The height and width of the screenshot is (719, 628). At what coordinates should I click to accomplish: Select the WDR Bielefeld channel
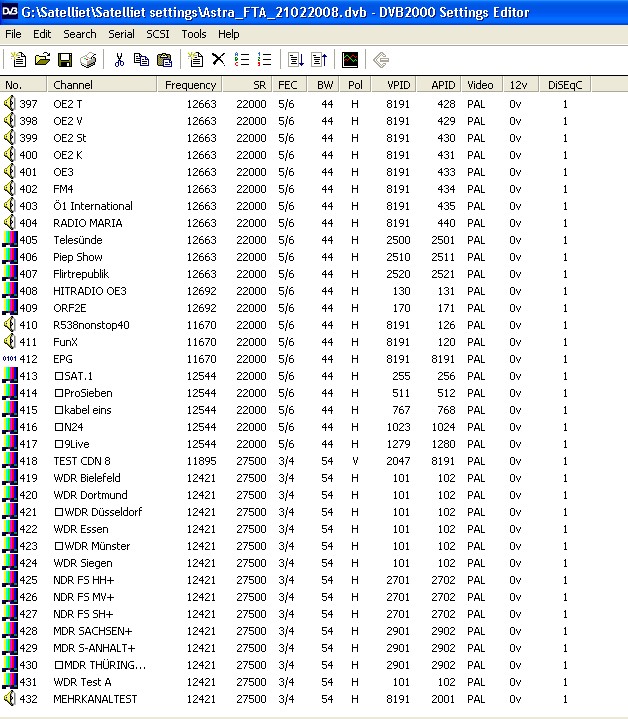[87, 478]
